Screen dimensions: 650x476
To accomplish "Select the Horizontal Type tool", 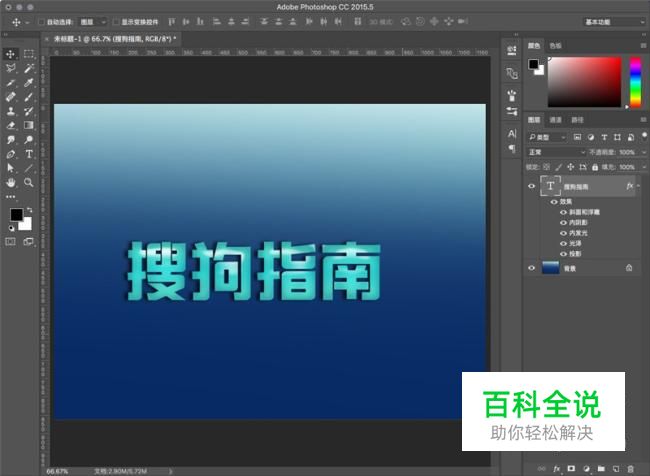I will click(29, 154).
